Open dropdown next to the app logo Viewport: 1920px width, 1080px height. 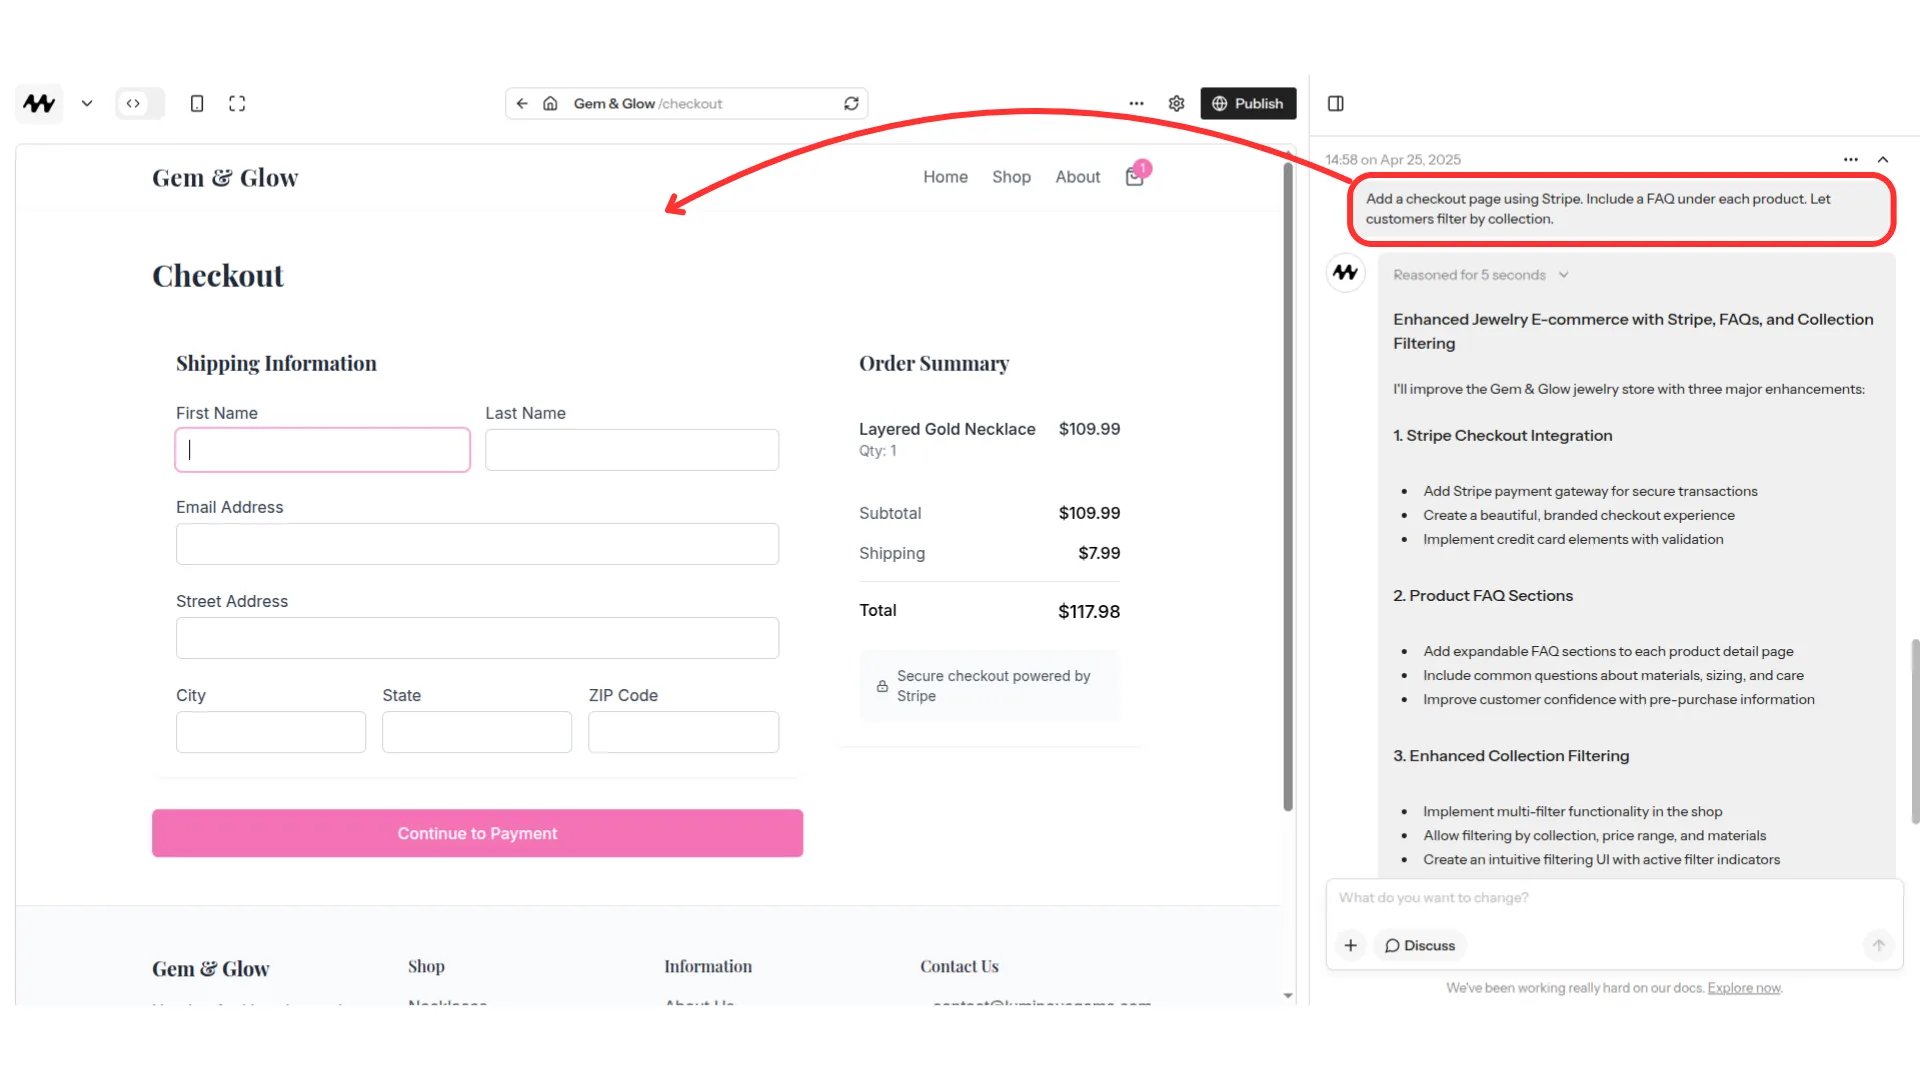pos(87,103)
